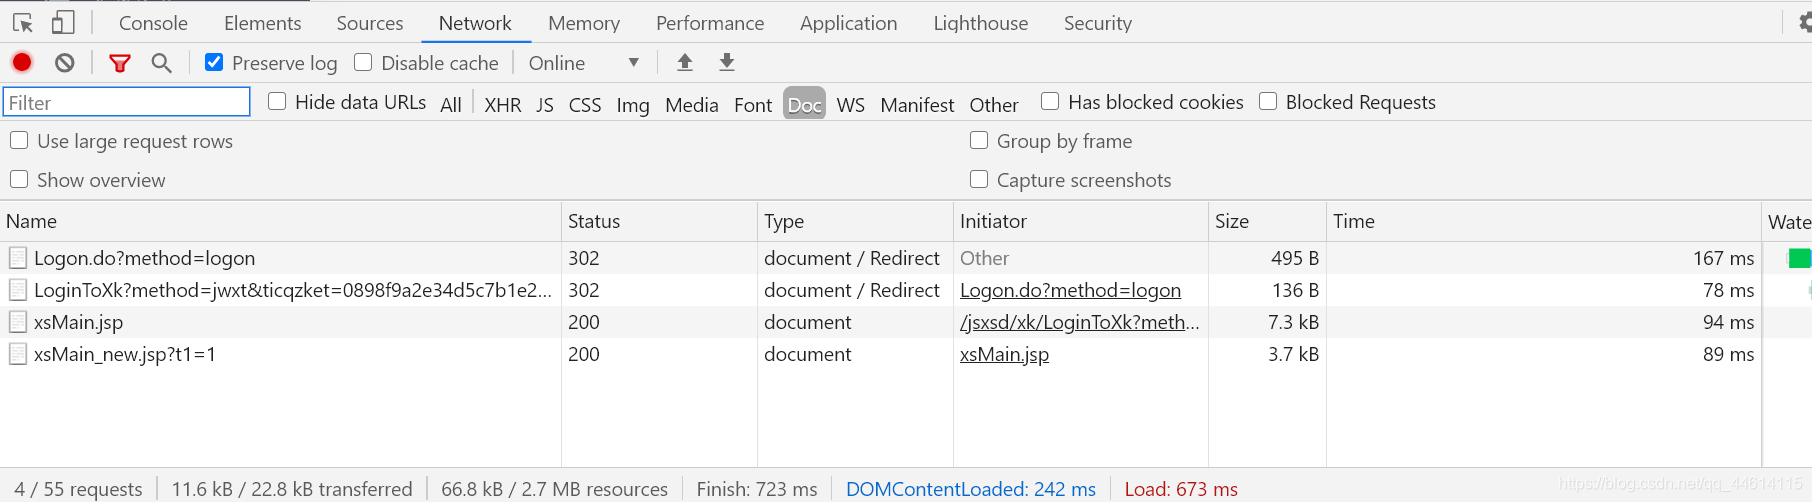Open the Application tab

(x=848, y=23)
